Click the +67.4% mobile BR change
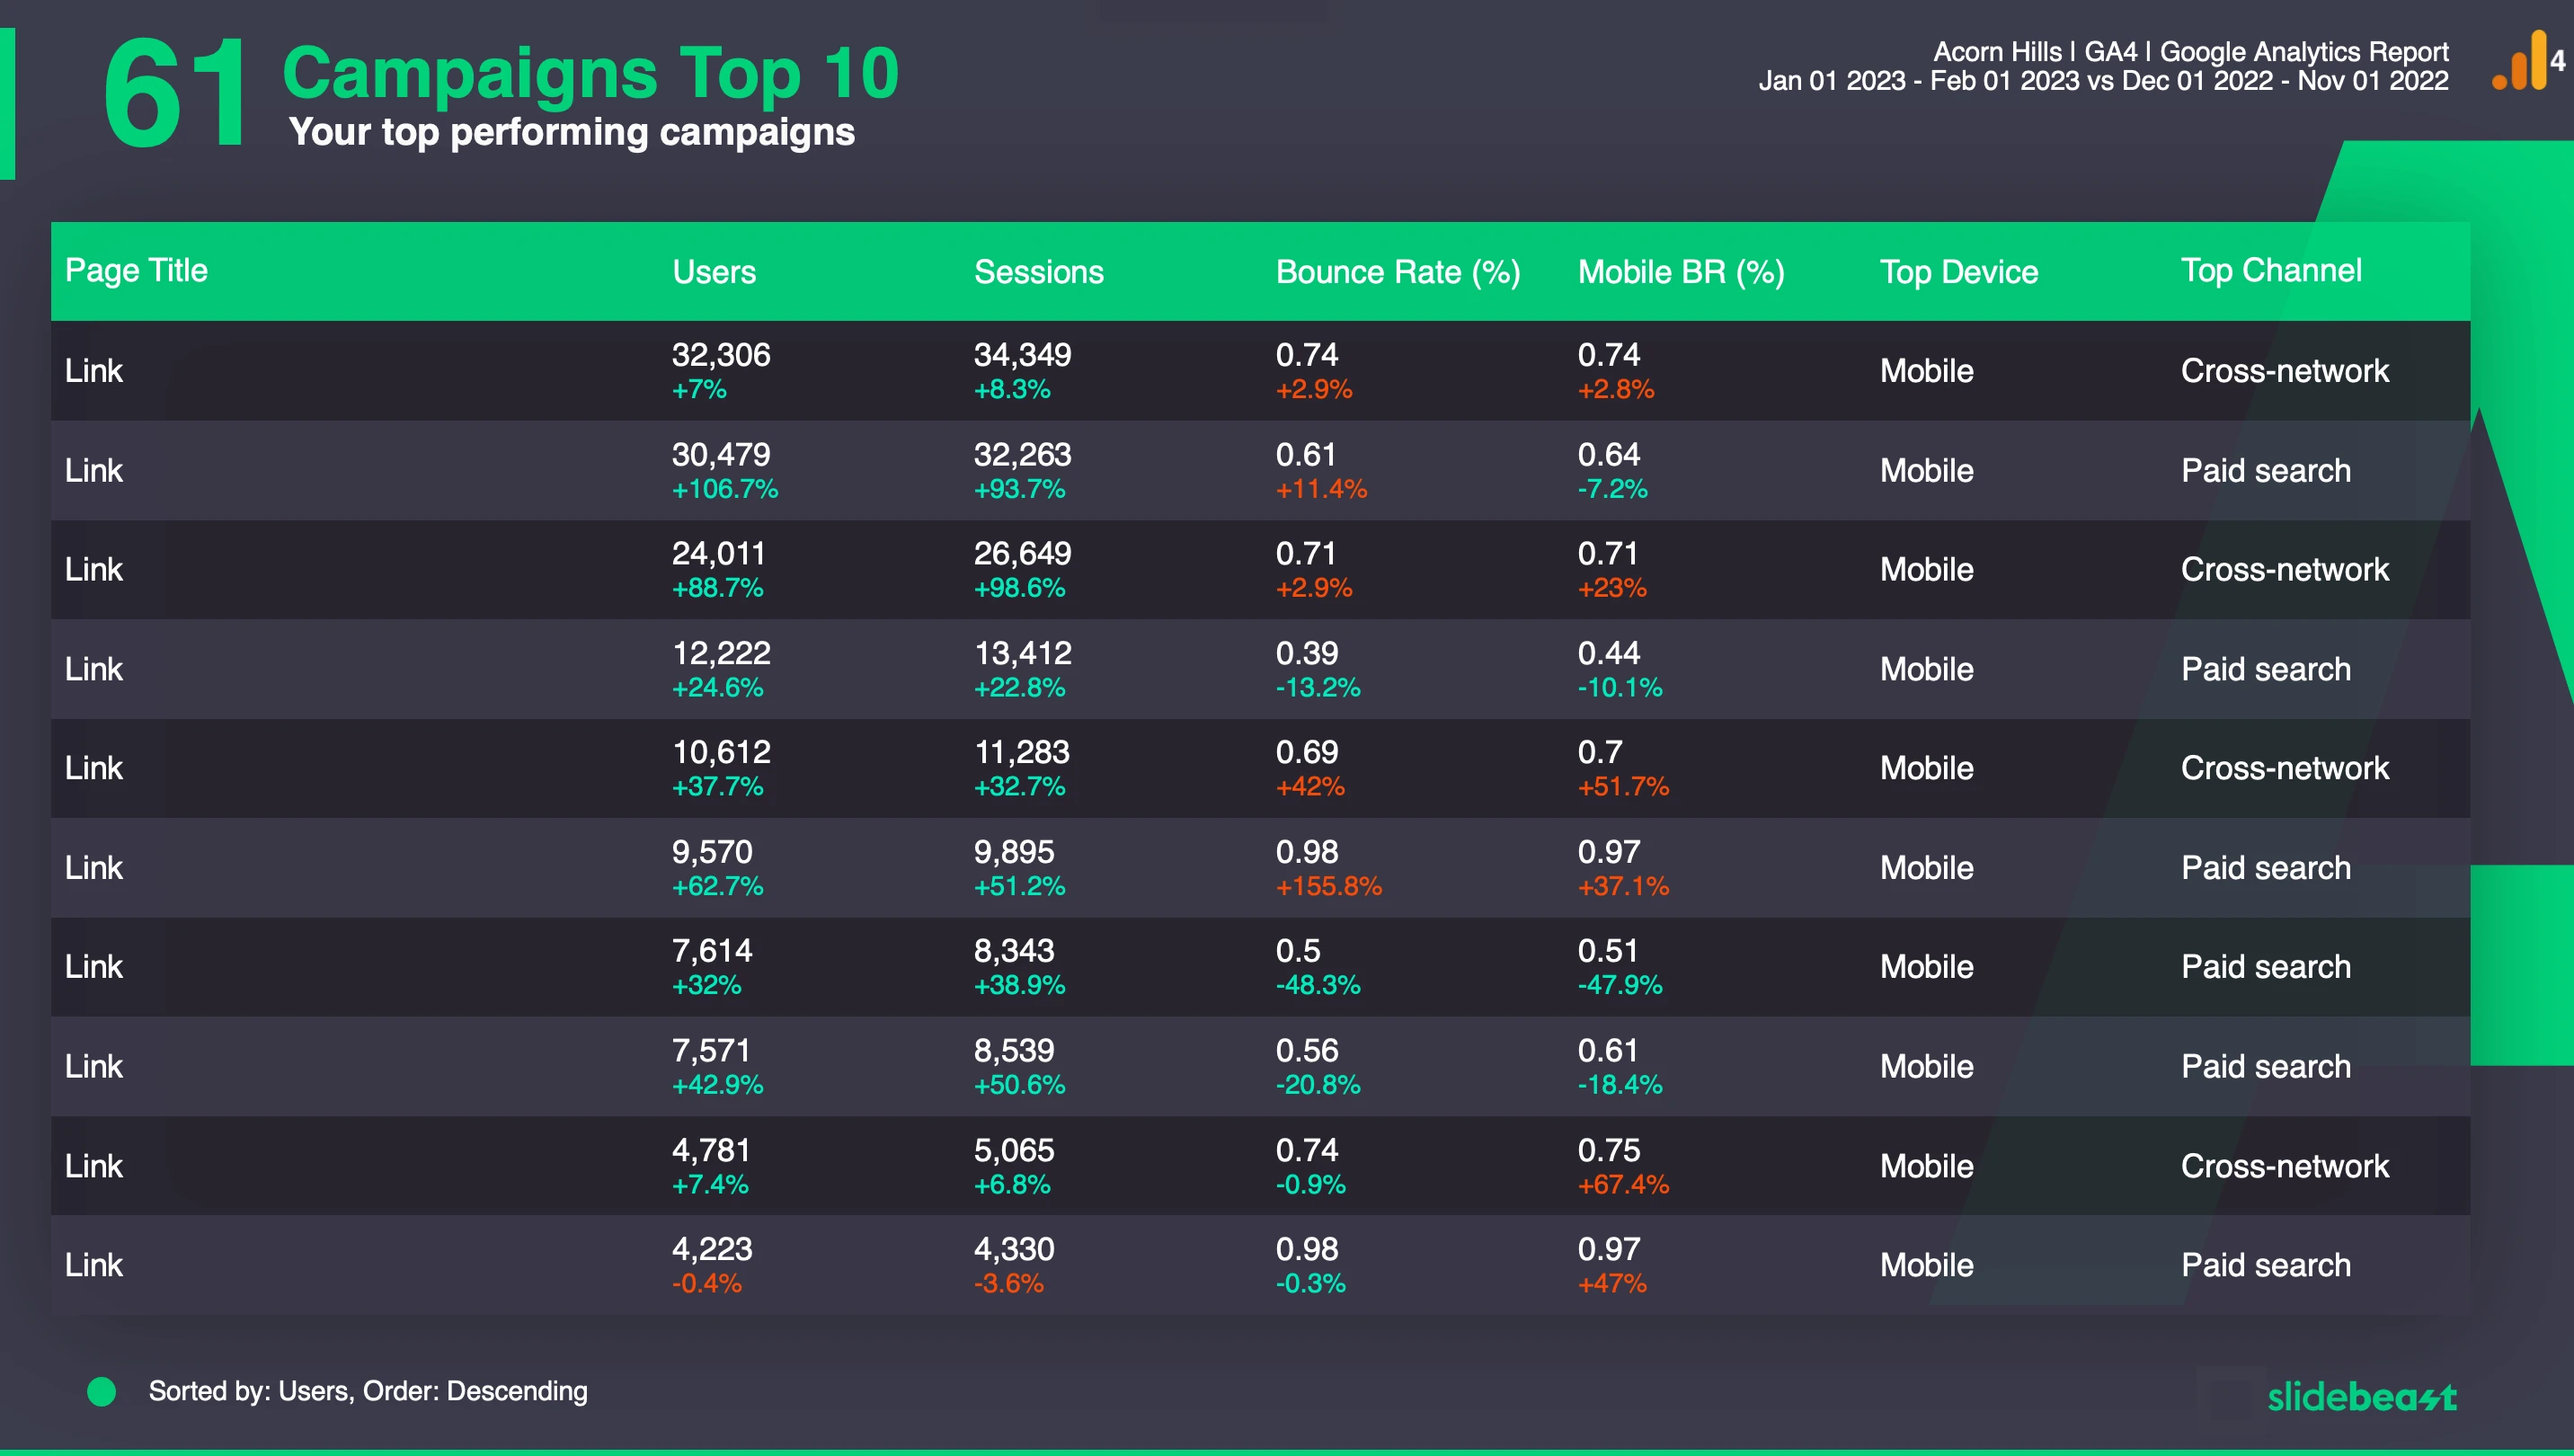The image size is (2574, 1456). point(1624,1185)
